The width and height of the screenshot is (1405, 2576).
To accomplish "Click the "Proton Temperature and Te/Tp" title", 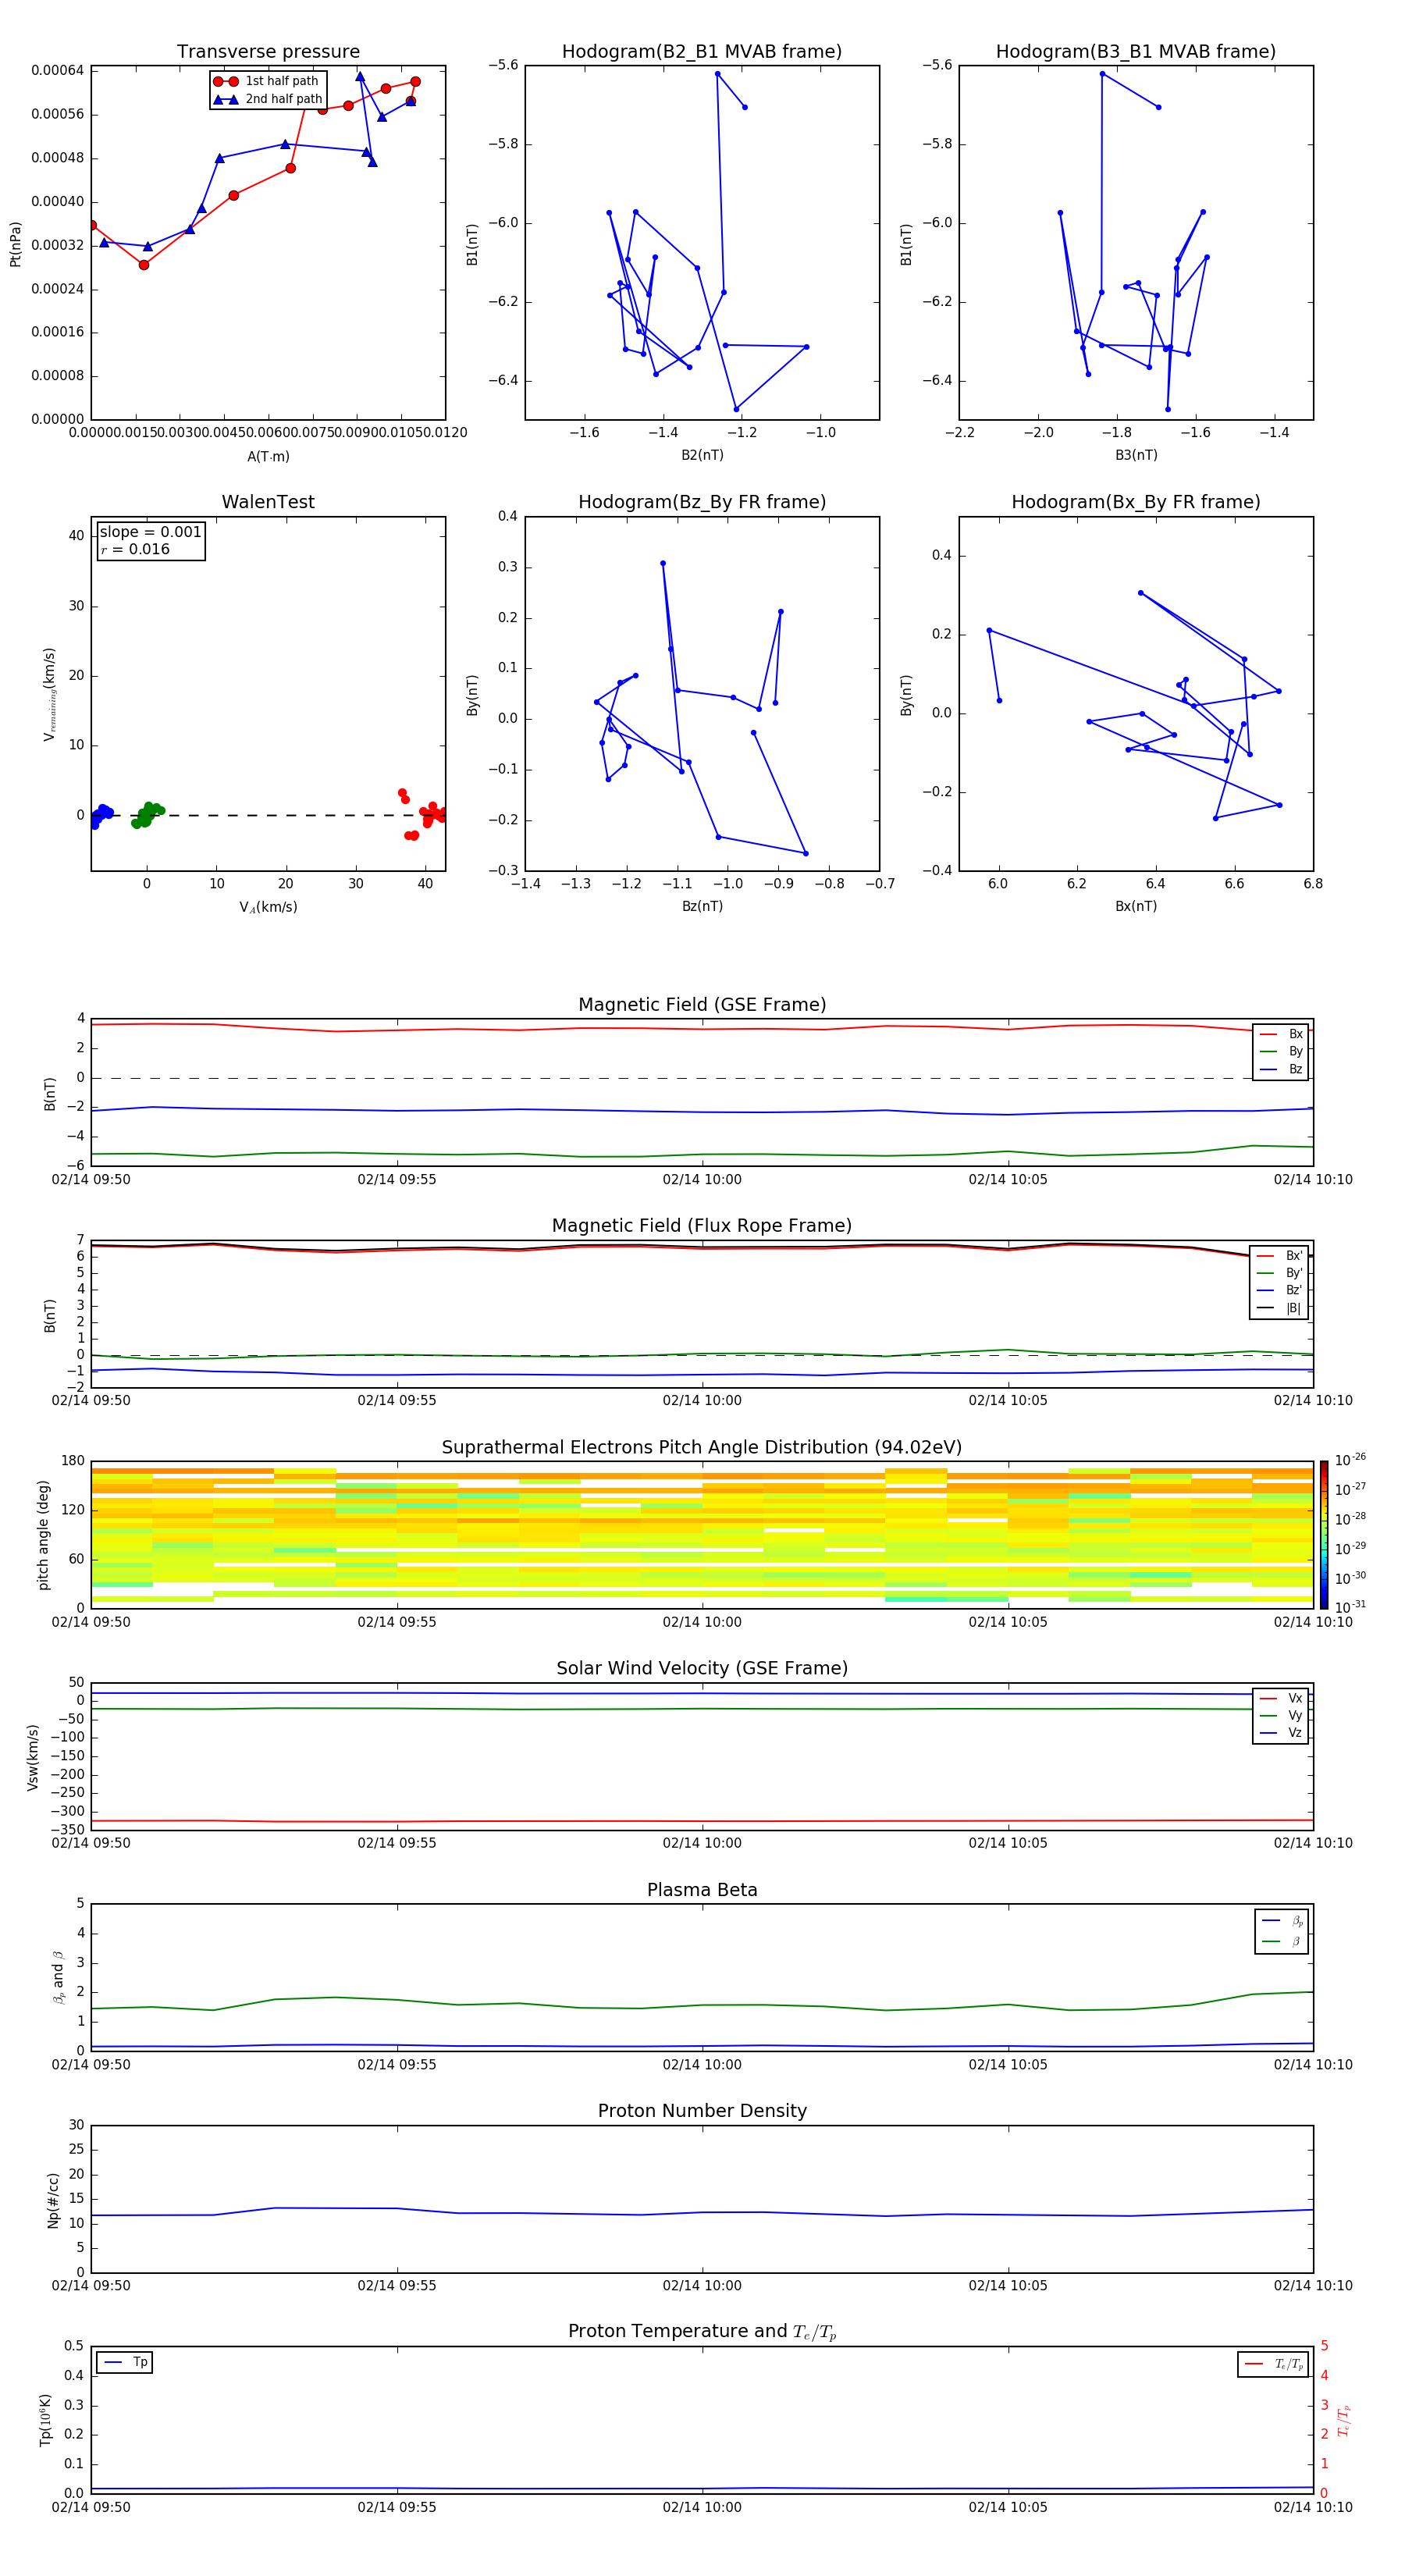I will 702,2332.
